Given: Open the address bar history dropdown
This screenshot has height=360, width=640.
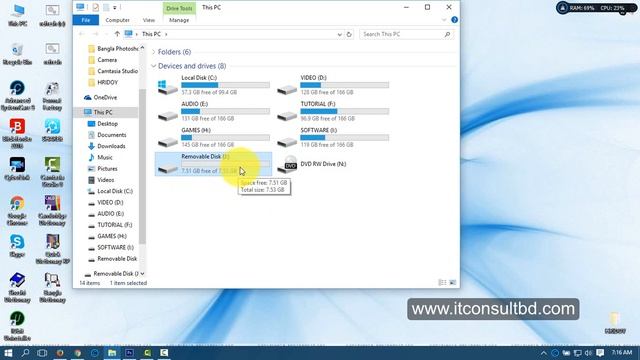Looking at the screenshot, I should click(339, 34).
